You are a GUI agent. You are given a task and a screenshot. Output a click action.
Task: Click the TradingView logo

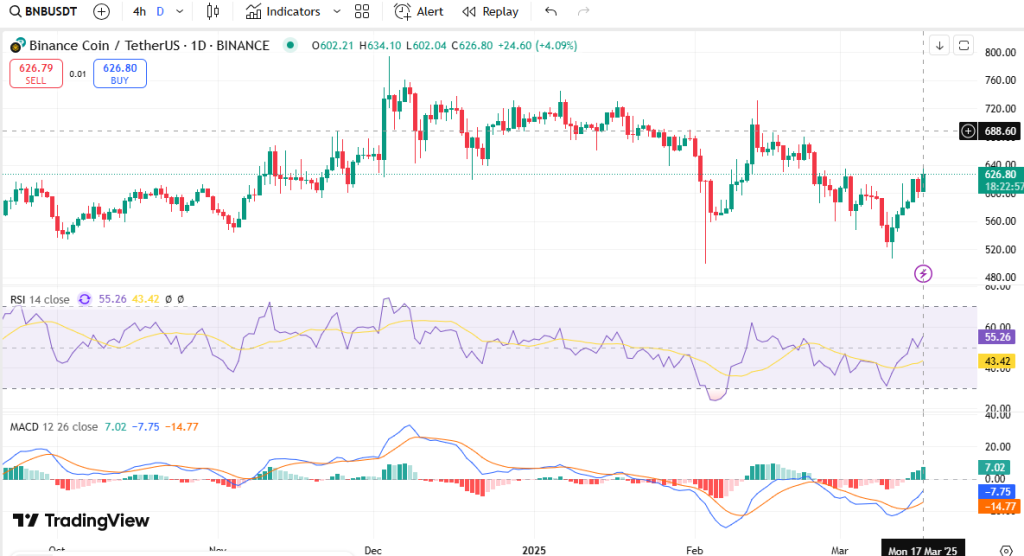pyautogui.click(x=81, y=520)
